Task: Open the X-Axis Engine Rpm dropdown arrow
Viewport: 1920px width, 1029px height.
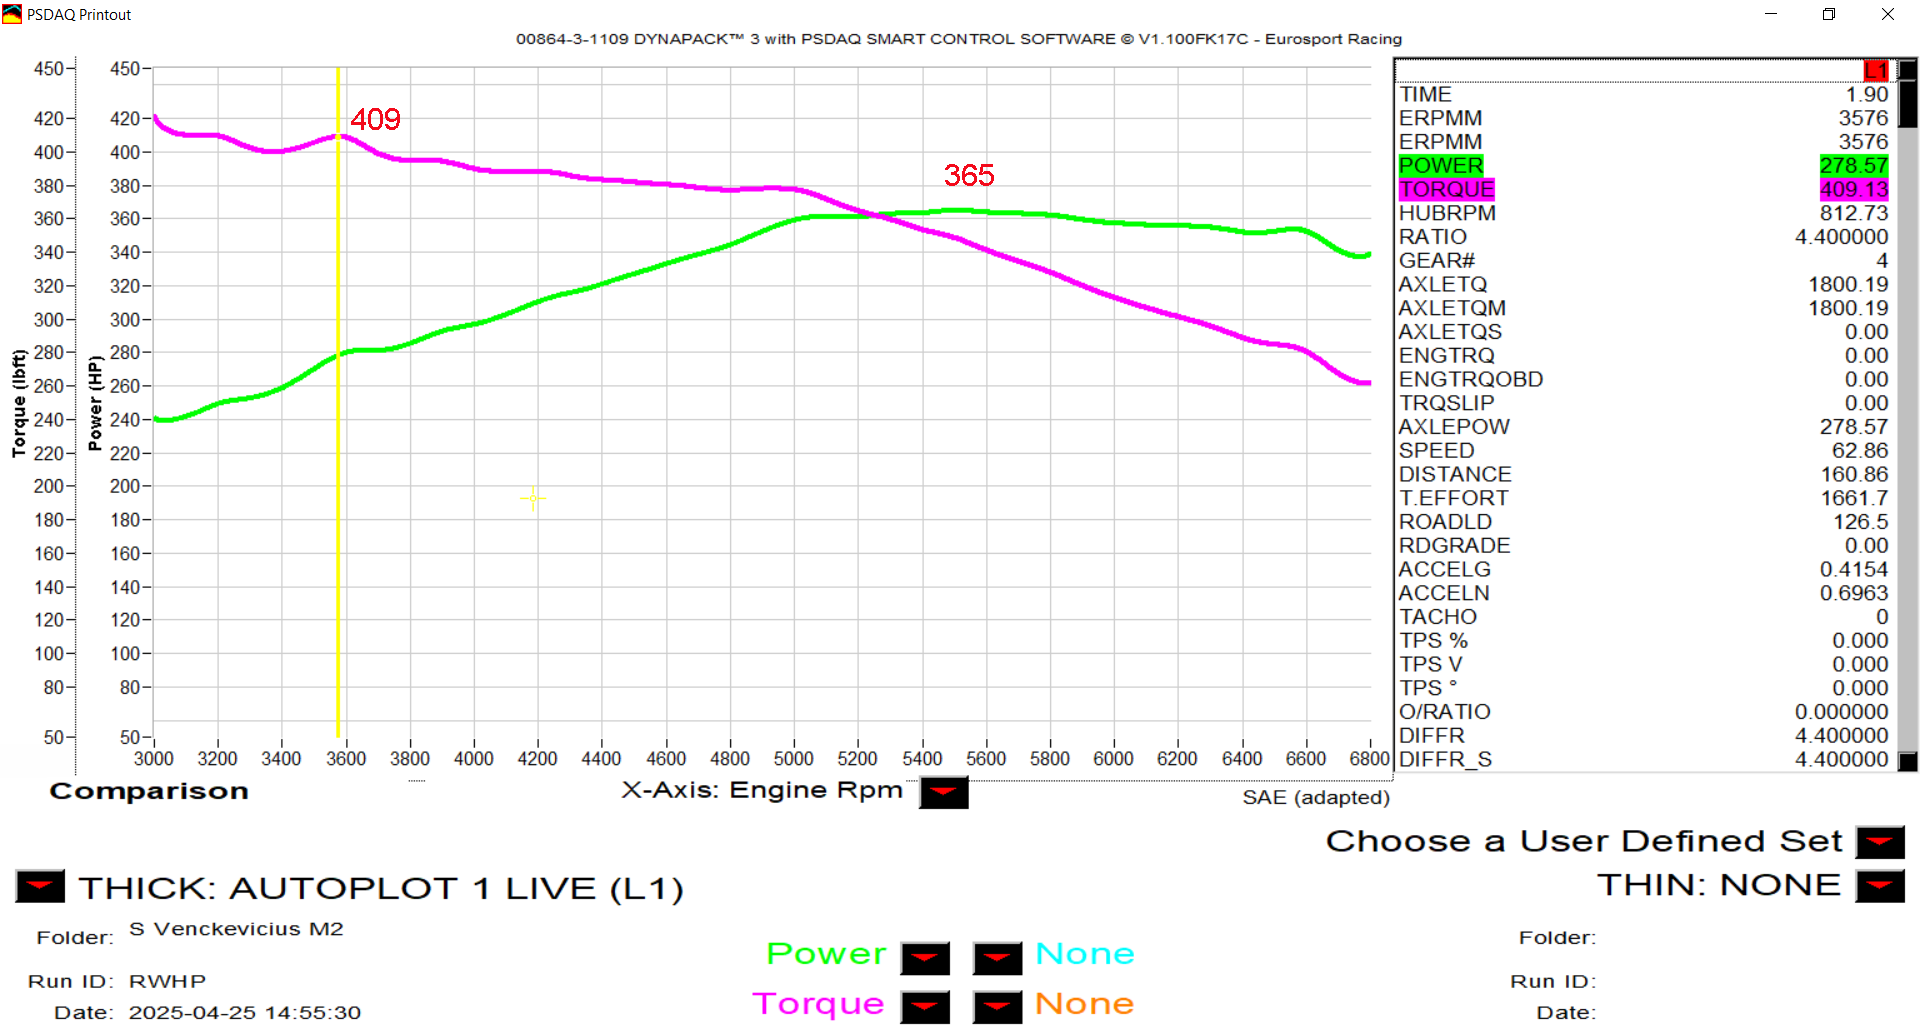Action: coord(943,793)
